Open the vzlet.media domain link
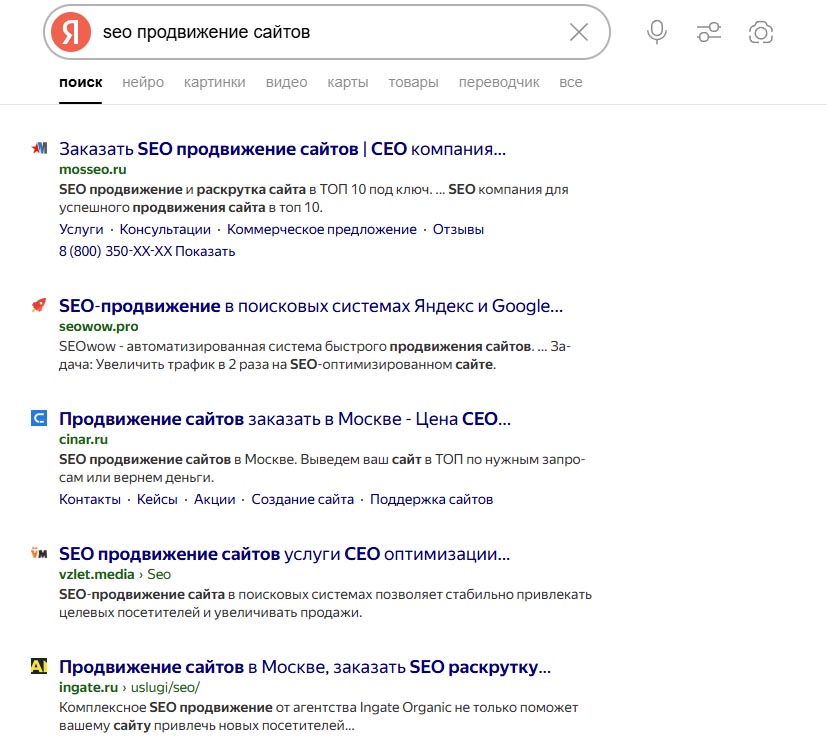The image size is (827, 756). click(x=97, y=574)
